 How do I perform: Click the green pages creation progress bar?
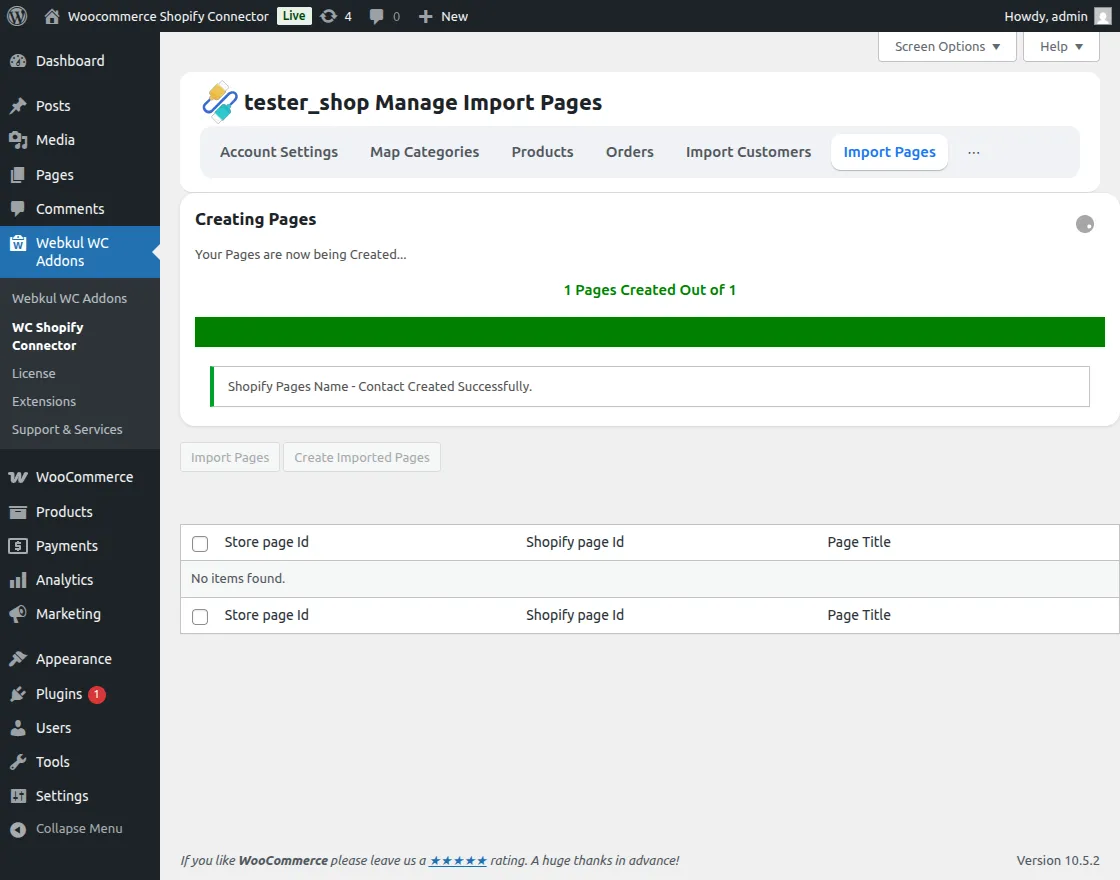650,331
